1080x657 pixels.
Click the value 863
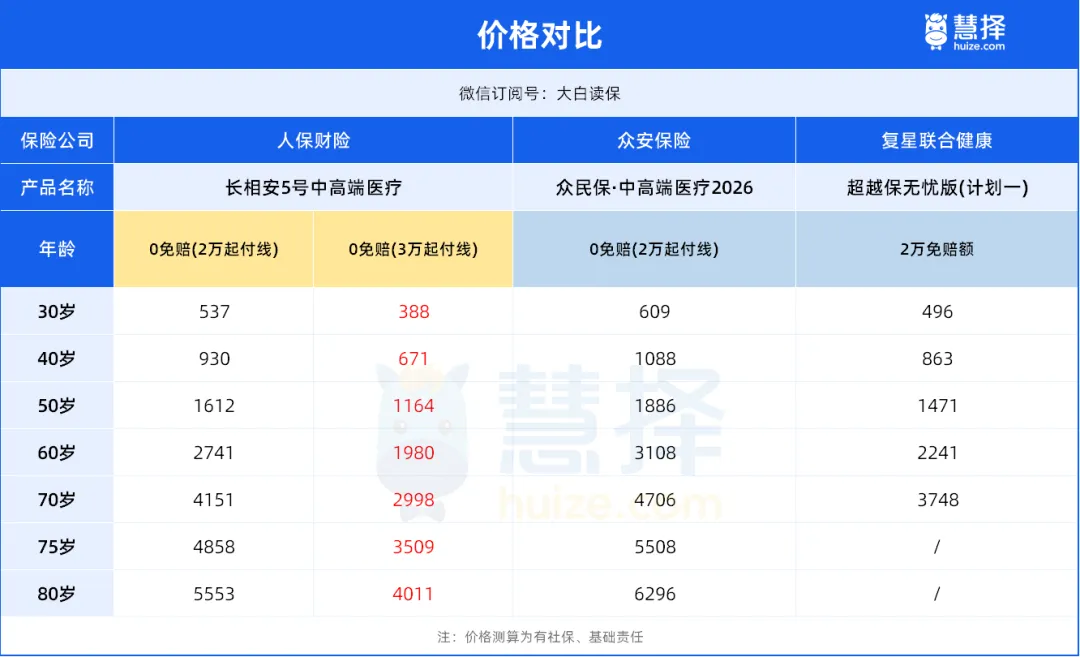pyautogui.click(x=937, y=359)
